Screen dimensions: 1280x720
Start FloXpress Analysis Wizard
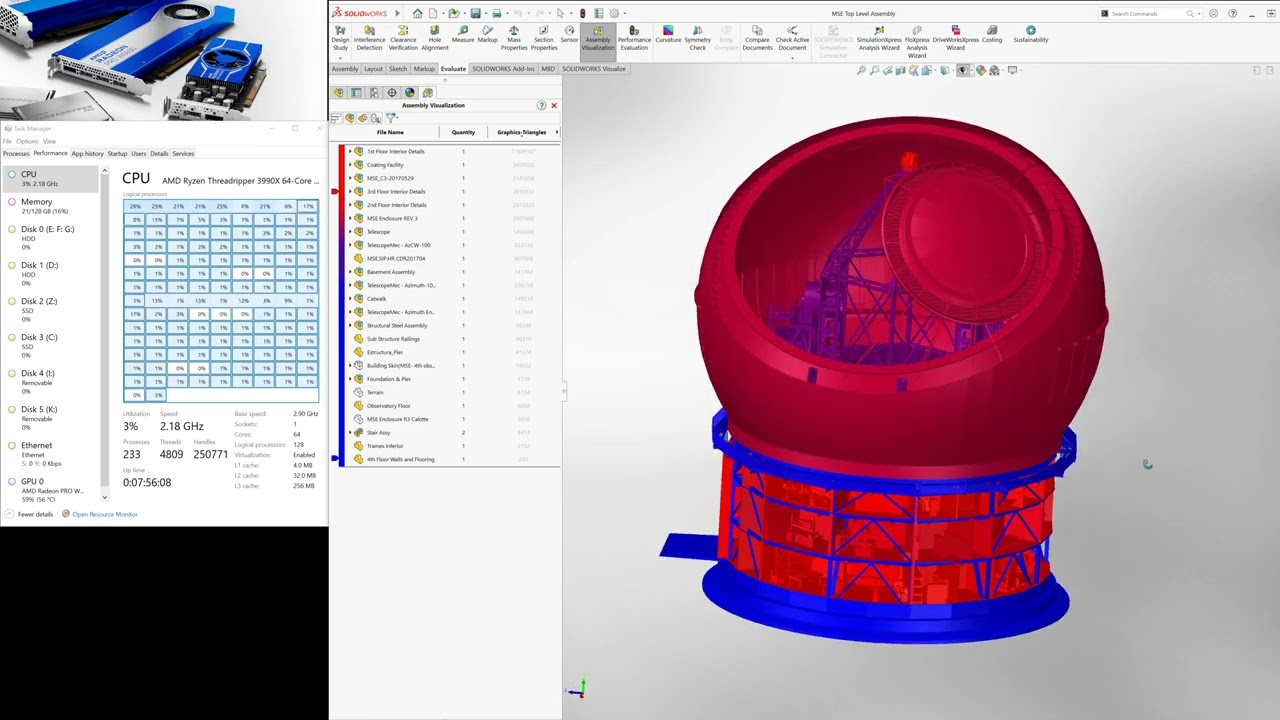click(917, 41)
